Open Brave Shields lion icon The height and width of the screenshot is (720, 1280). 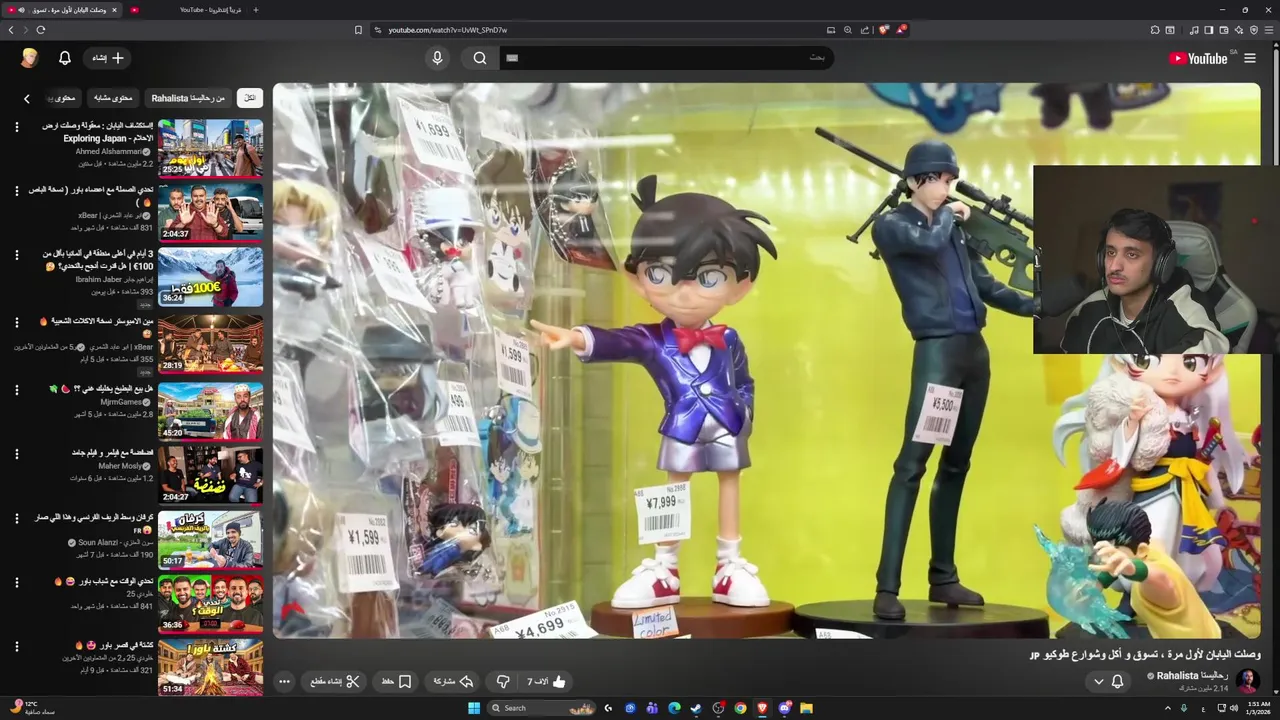(x=883, y=30)
